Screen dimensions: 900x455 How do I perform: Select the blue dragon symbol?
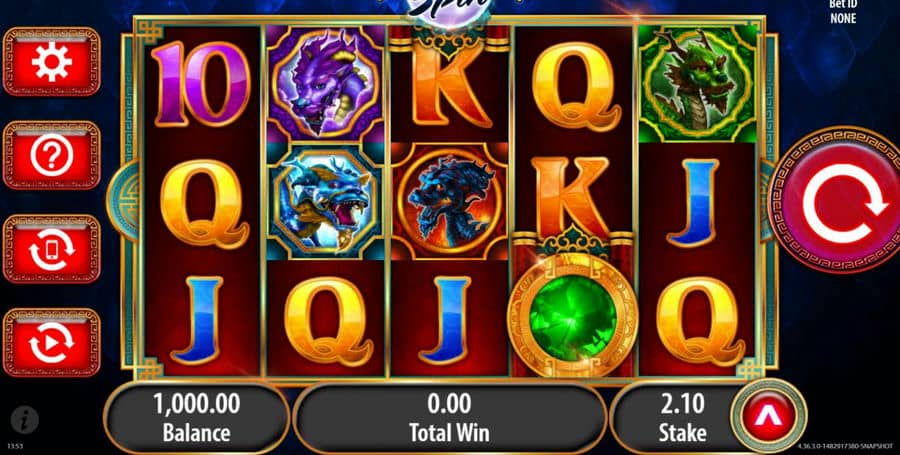click(x=325, y=201)
